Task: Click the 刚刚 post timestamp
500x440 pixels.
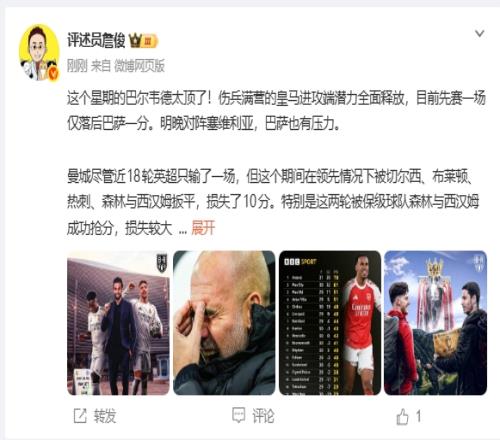Action: click(x=77, y=66)
